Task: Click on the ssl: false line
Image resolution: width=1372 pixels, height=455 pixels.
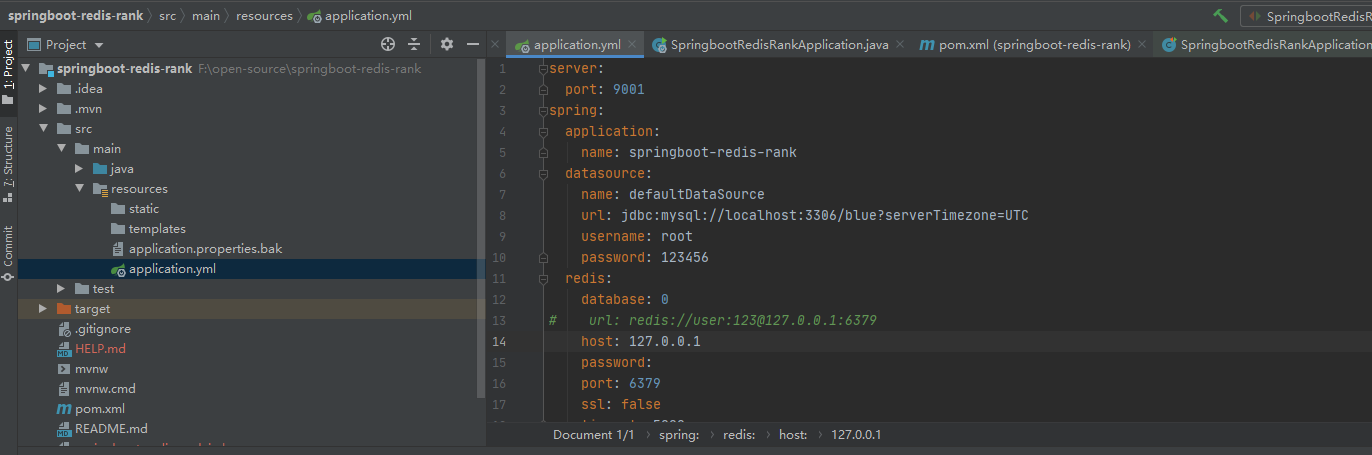Action: (621, 405)
